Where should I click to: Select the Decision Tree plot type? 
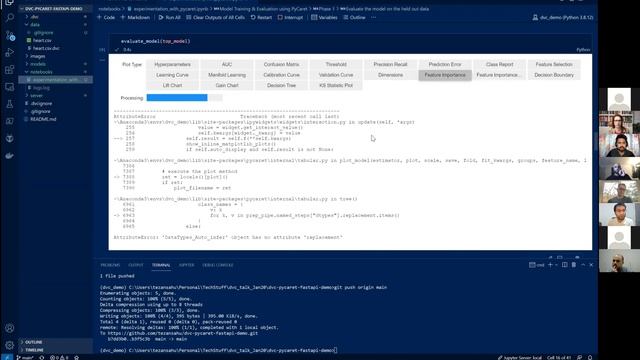tap(281, 86)
